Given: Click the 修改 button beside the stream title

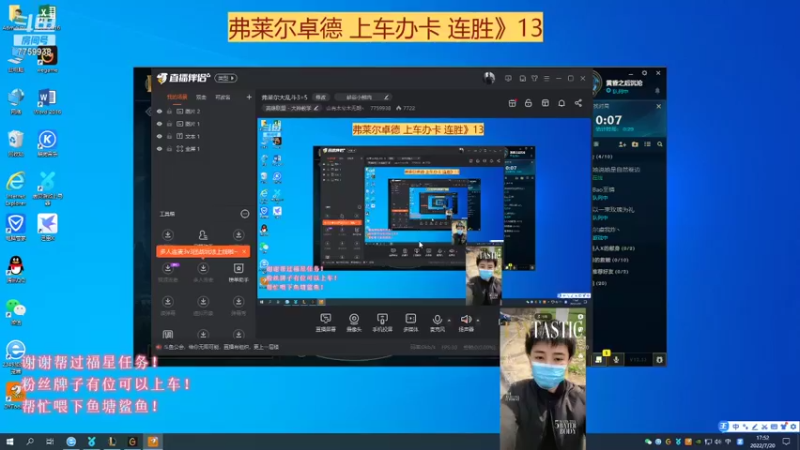Looking at the screenshot, I should [x=320, y=97].
